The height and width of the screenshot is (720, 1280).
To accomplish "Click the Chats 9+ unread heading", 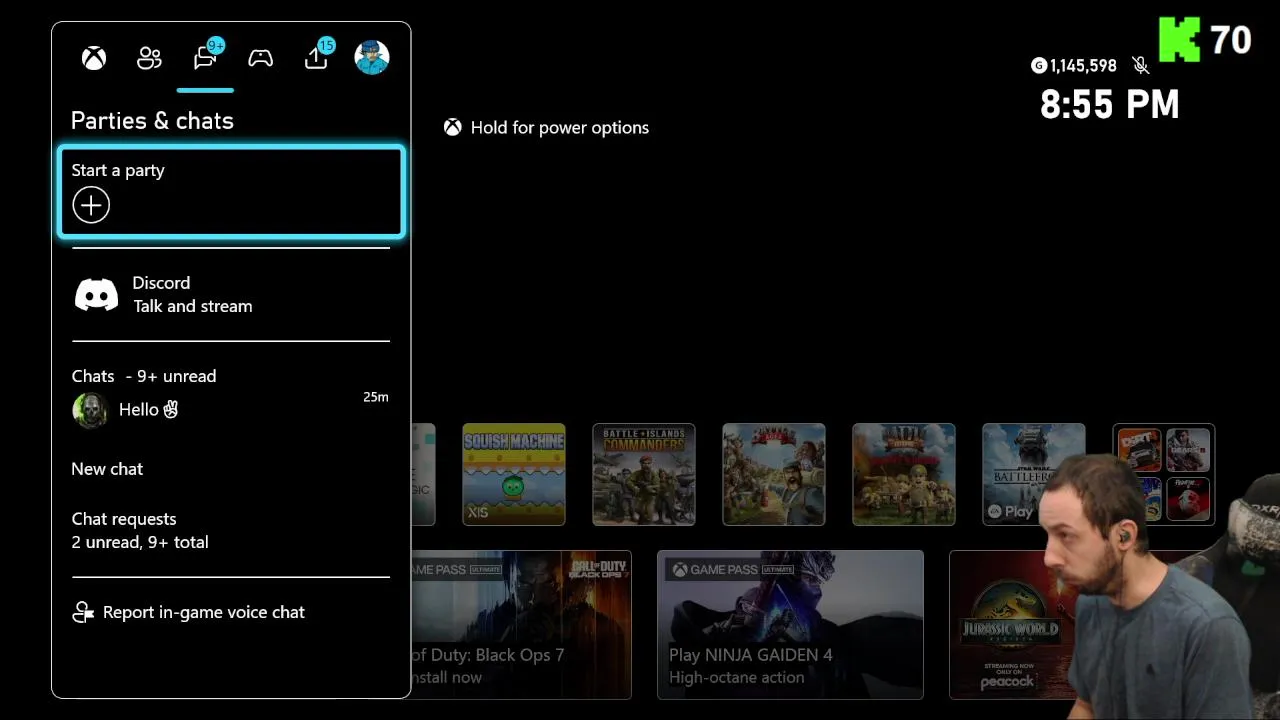I will [x=144, y=376].
